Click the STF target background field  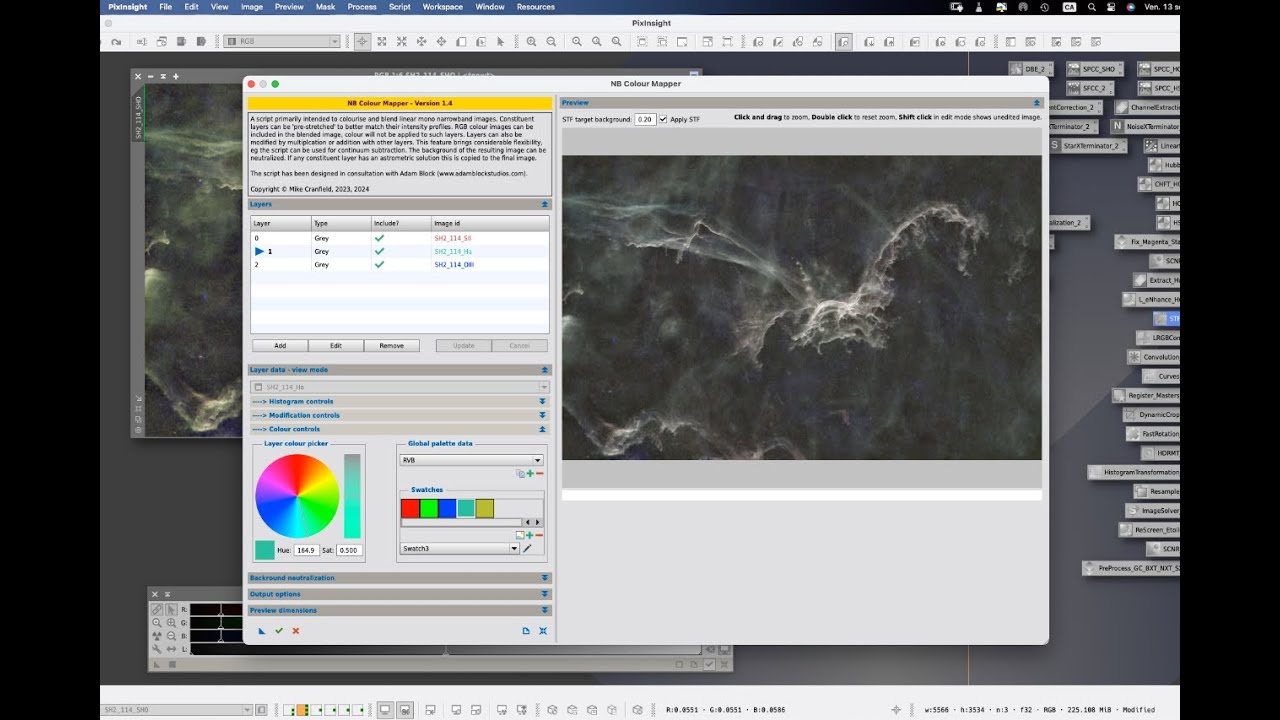(645, 119)
